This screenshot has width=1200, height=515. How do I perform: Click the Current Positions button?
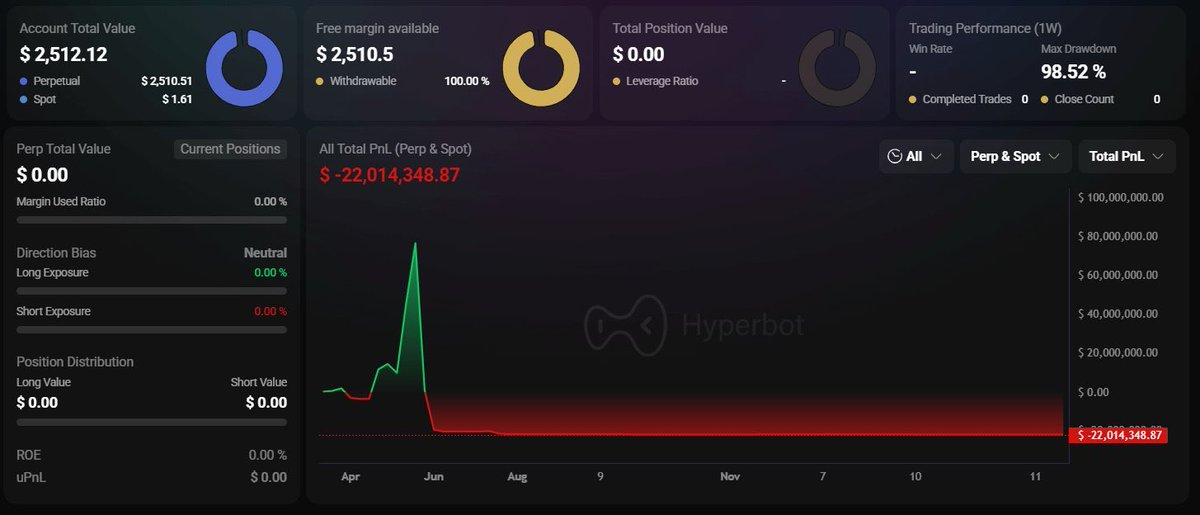(x=230, y=149)
